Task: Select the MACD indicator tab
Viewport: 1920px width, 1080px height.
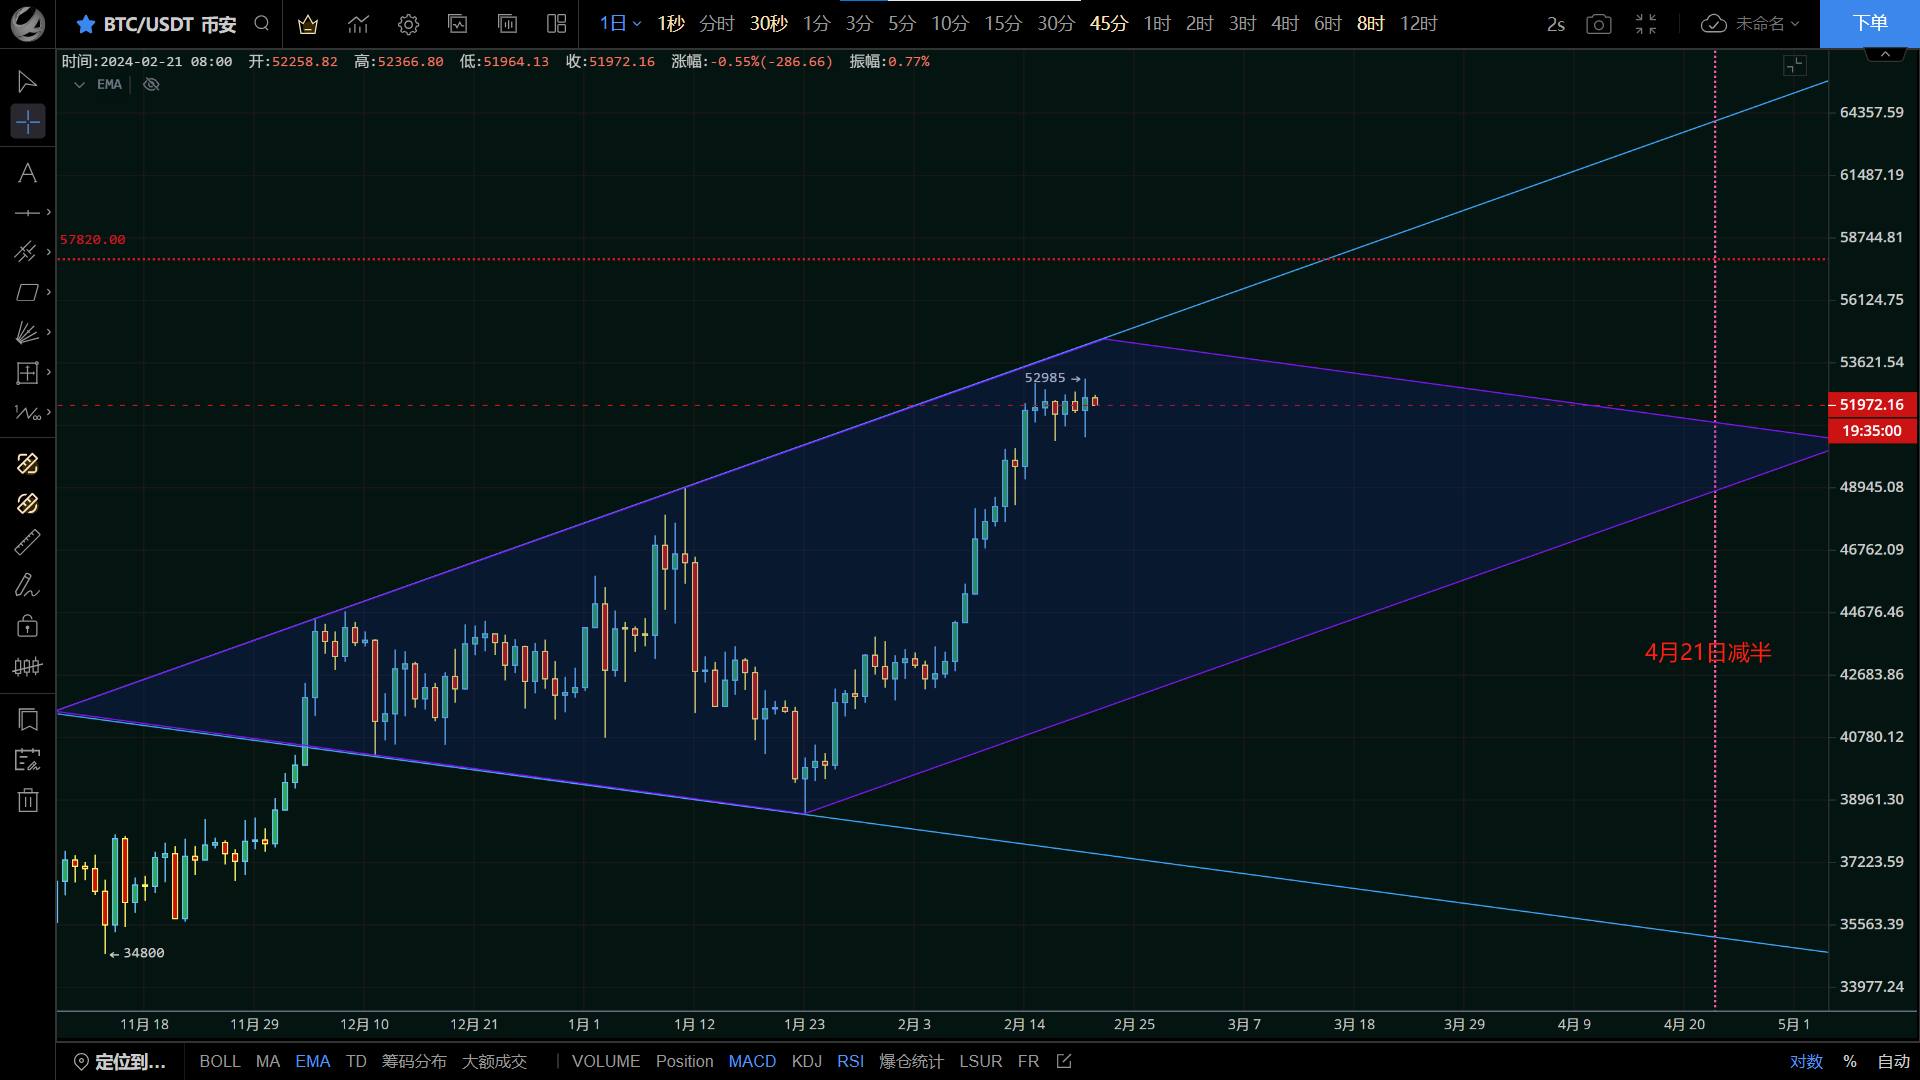Action: [x=752, y=1061]
